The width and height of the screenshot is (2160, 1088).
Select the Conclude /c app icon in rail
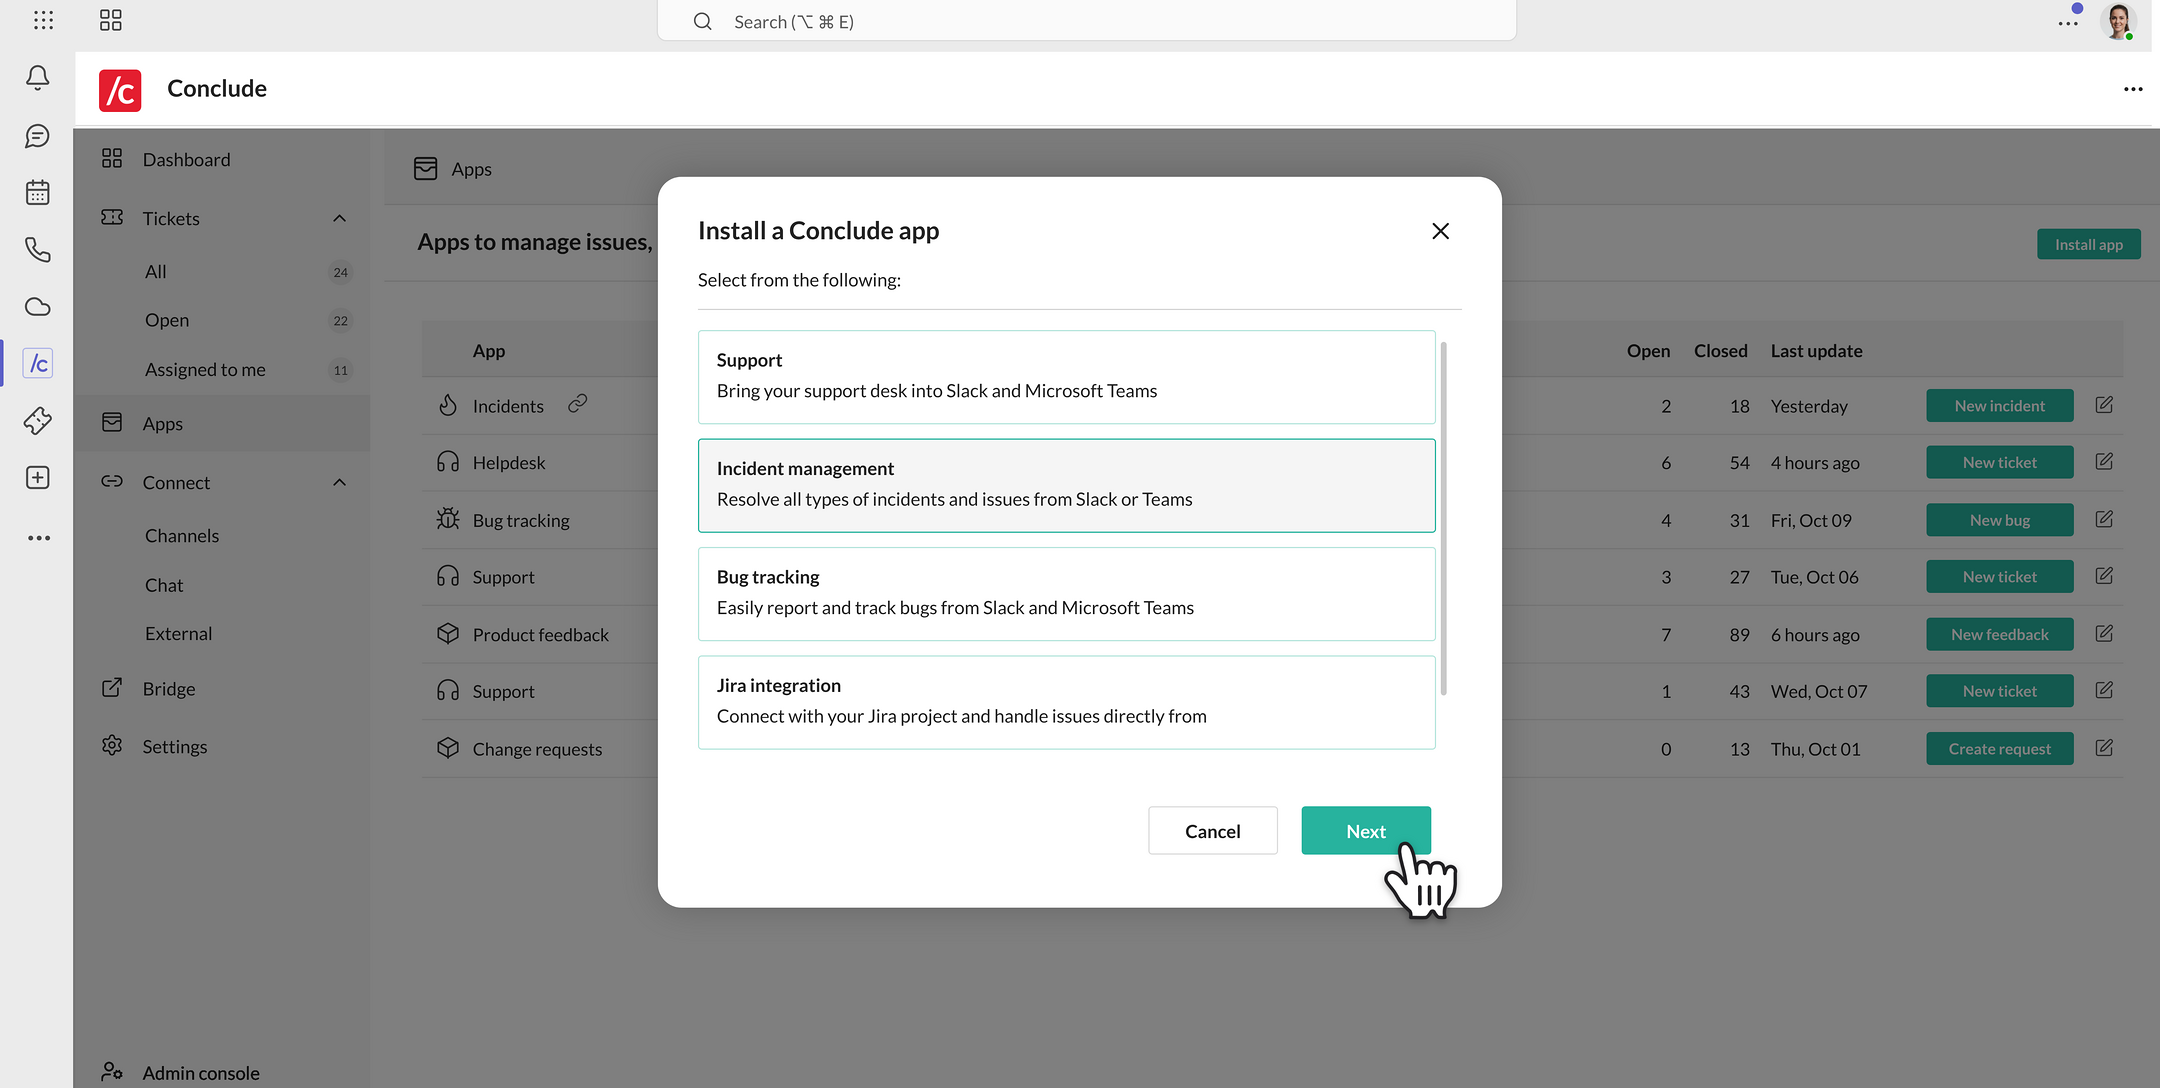(x=38, y=363)
